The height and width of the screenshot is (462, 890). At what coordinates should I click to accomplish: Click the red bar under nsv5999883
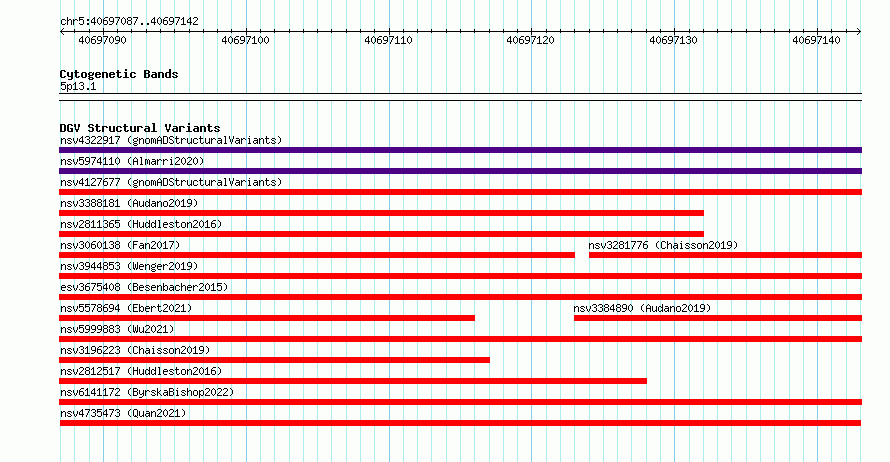460,339
